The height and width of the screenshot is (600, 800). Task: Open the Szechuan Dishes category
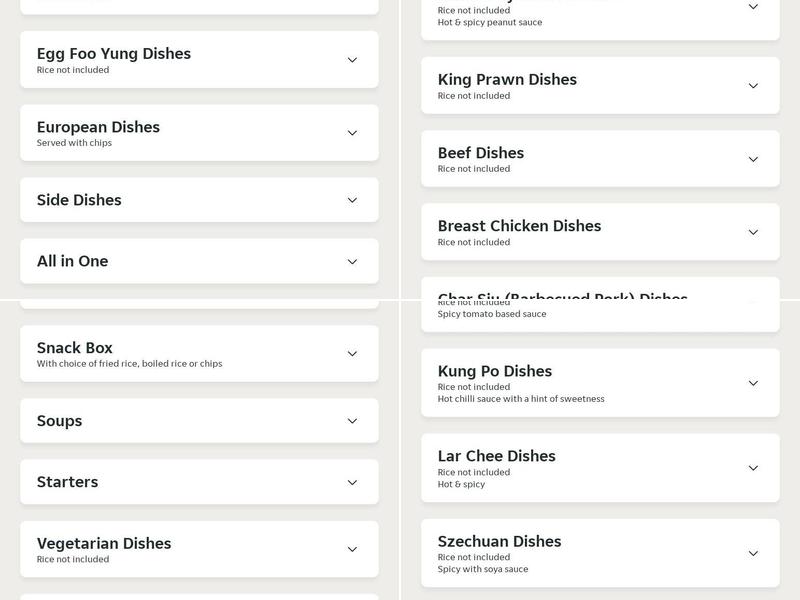click(x=598, y=550)
